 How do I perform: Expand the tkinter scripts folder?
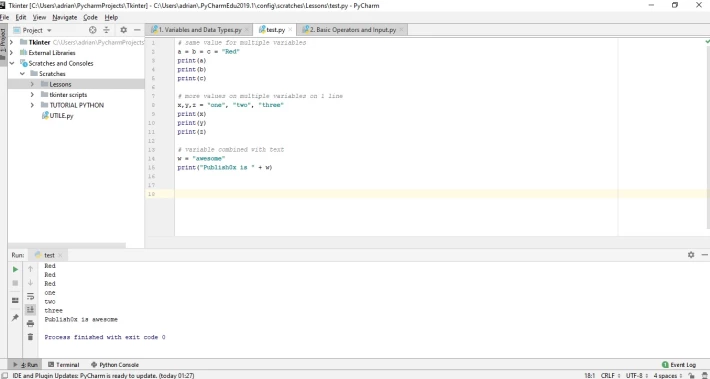pyautogui.click(x=32, y=95)
